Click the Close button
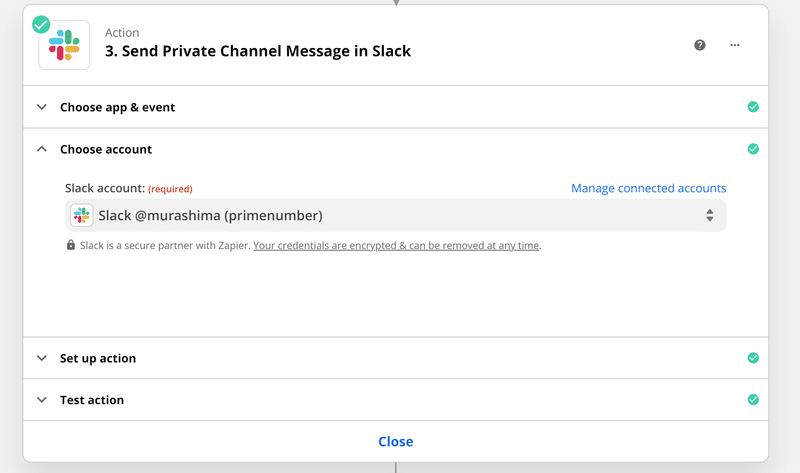 (395, 441)
